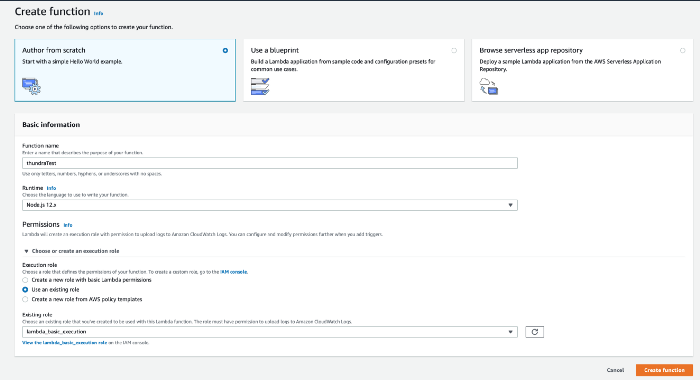The height and width of the screenshot is (380, 700).
Task: Open Info link next to Permissions
Action: pyautogui.click(x=68, y=225)
